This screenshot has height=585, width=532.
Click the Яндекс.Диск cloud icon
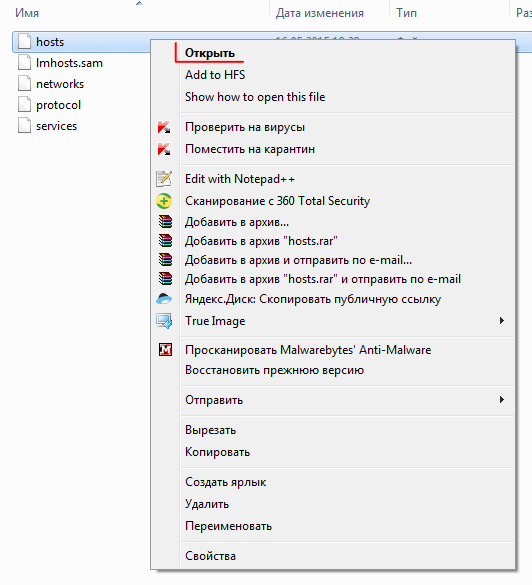click(x=164, y=299)
